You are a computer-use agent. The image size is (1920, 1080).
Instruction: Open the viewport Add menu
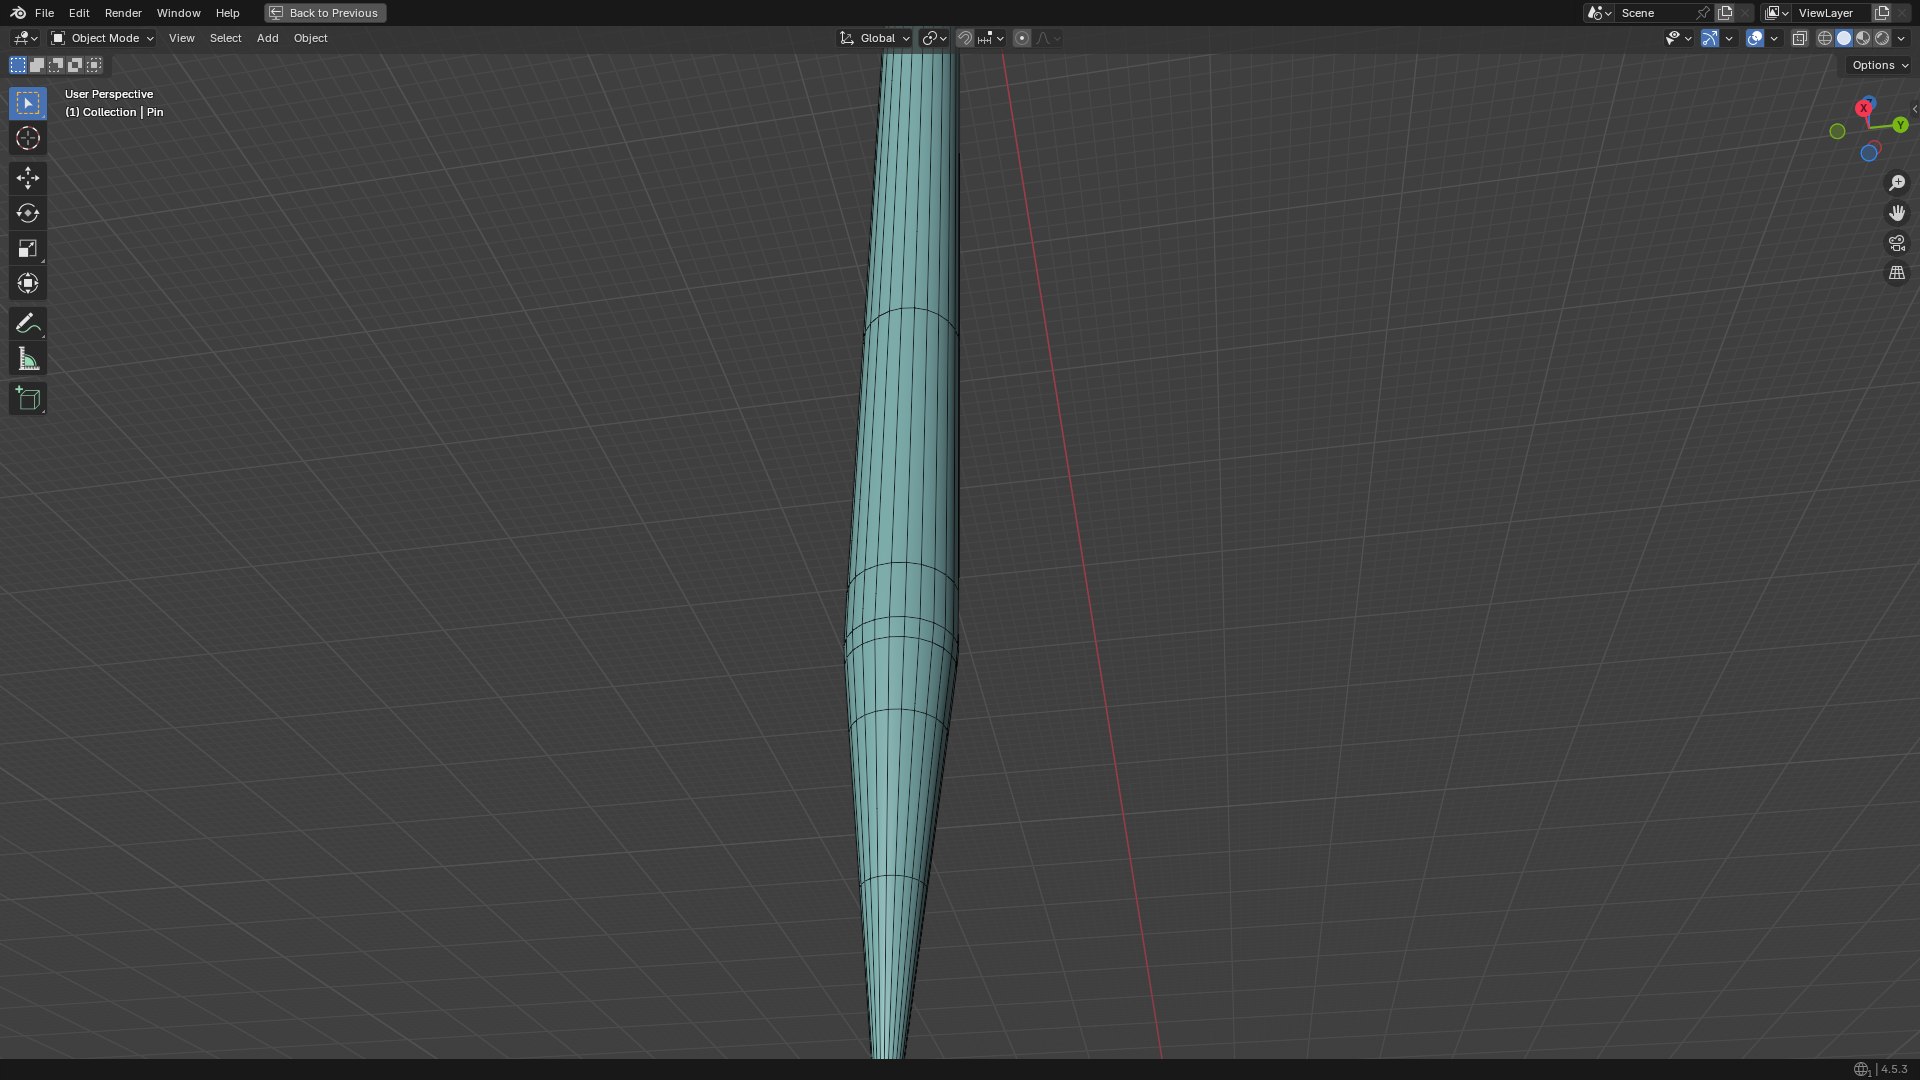[267, 38]
